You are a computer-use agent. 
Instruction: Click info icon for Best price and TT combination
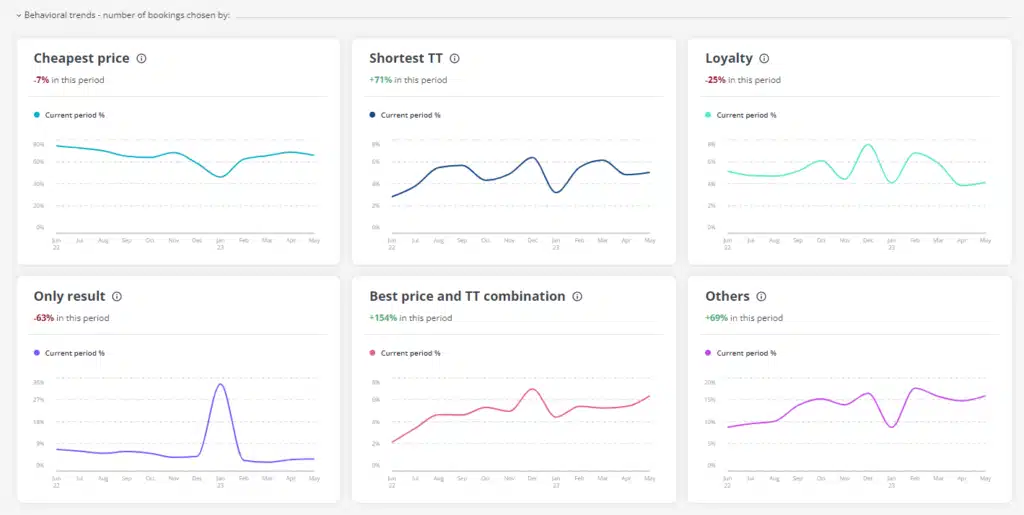click(x=577, y=297)
